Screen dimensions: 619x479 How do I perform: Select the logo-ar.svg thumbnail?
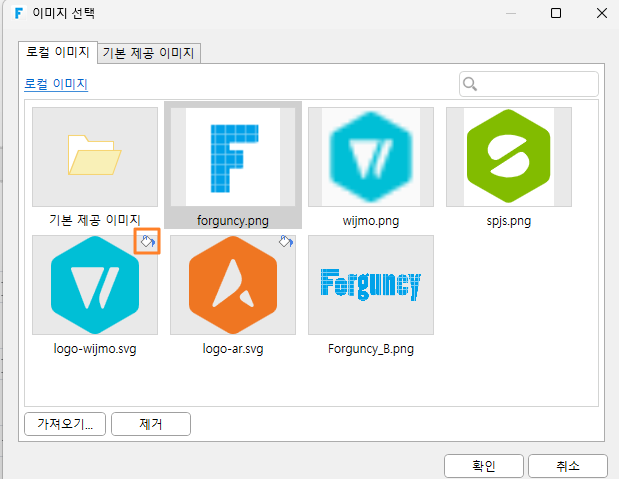pos(233,285)
